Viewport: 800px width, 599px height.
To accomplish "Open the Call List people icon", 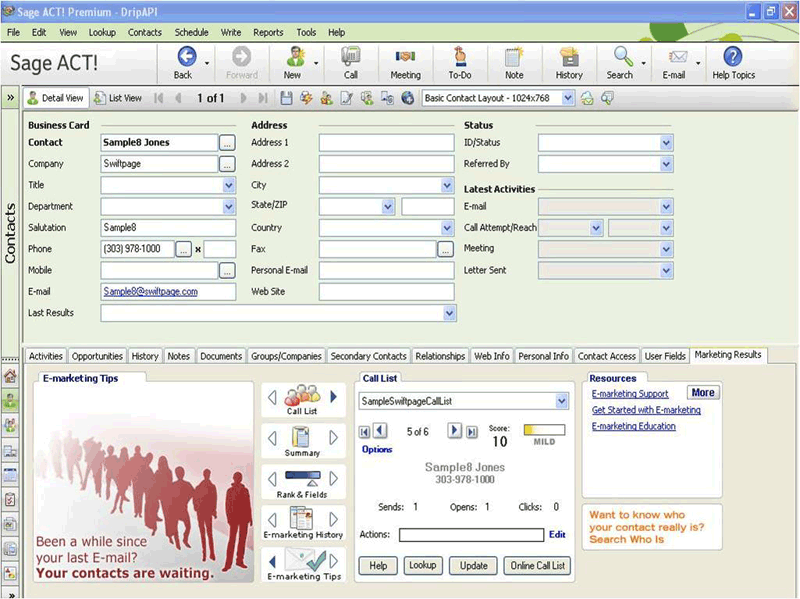I will (302, 395).
